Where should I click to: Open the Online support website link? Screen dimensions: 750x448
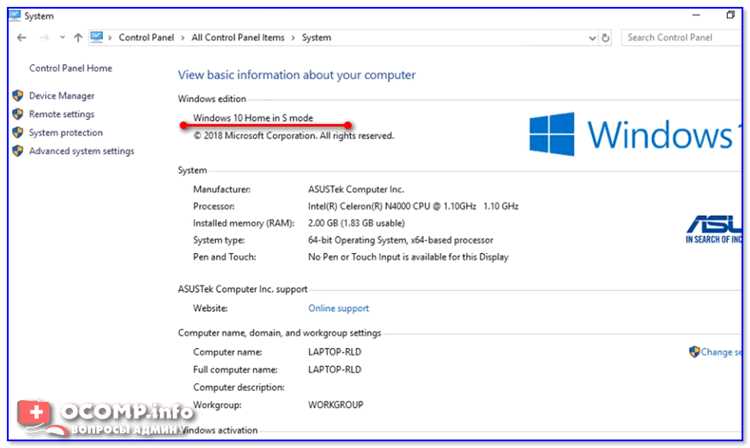(x=339, y=308)
